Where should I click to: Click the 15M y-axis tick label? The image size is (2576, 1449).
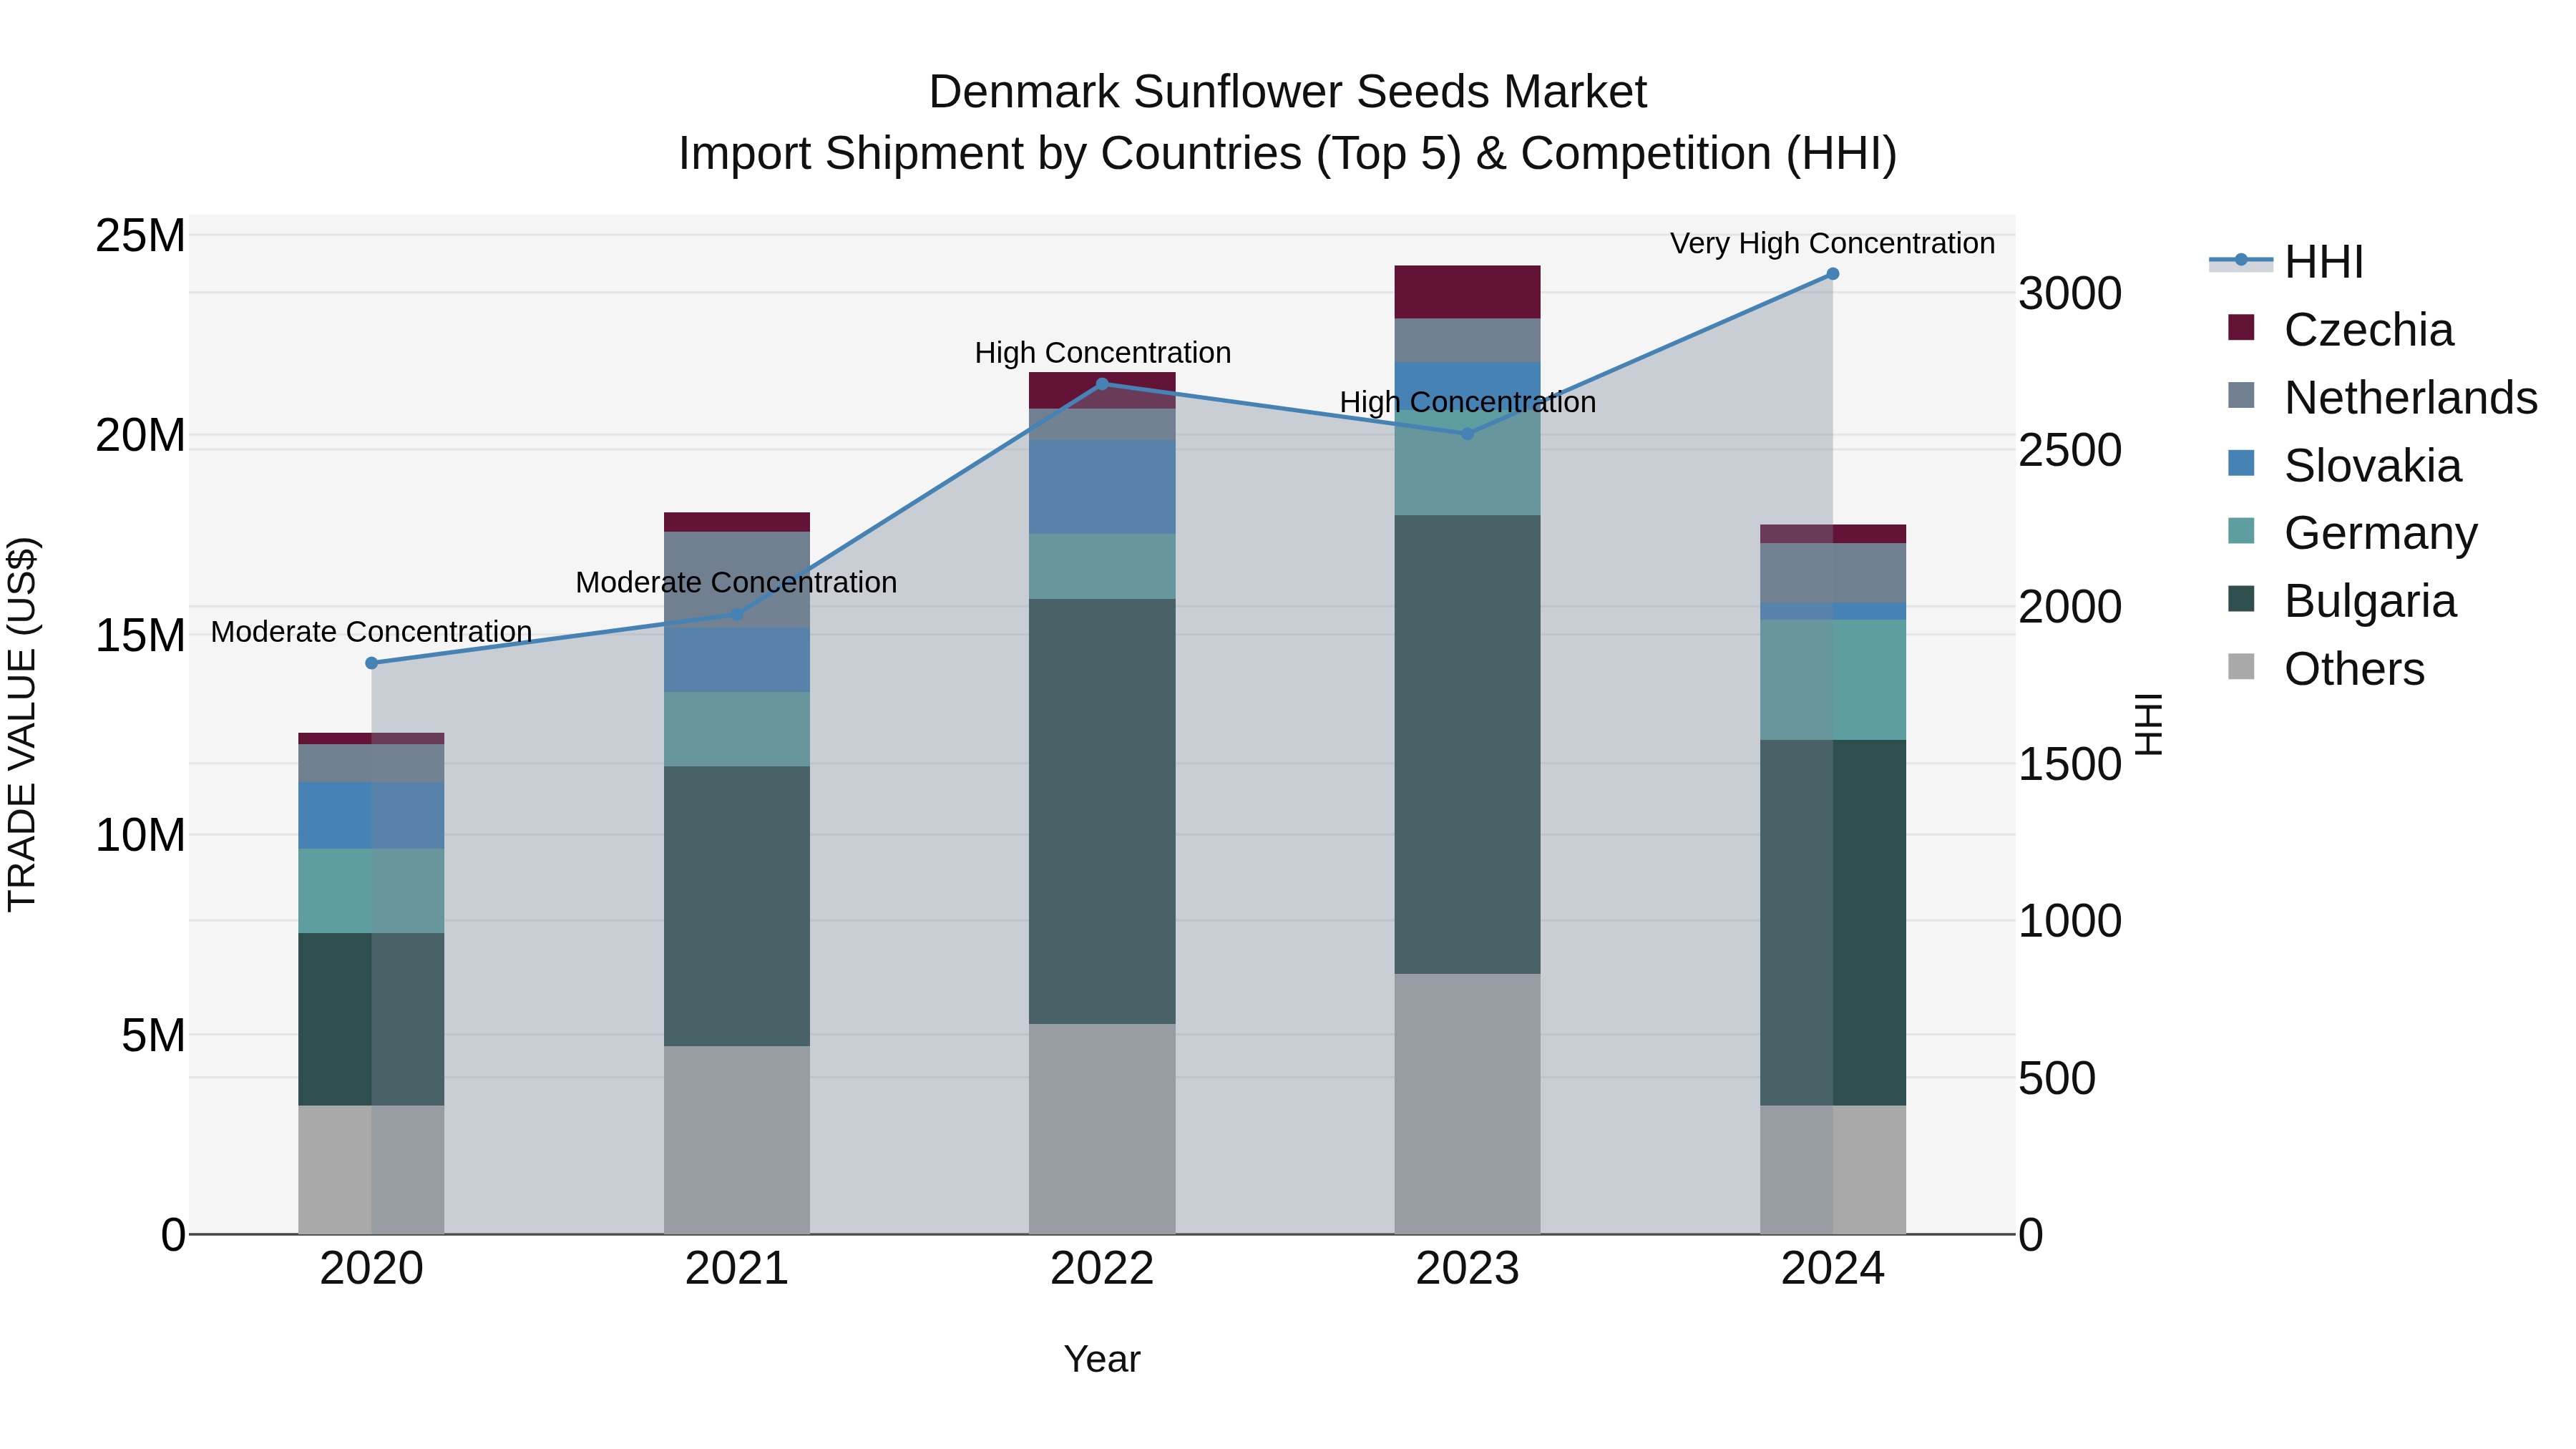point(140,636)
